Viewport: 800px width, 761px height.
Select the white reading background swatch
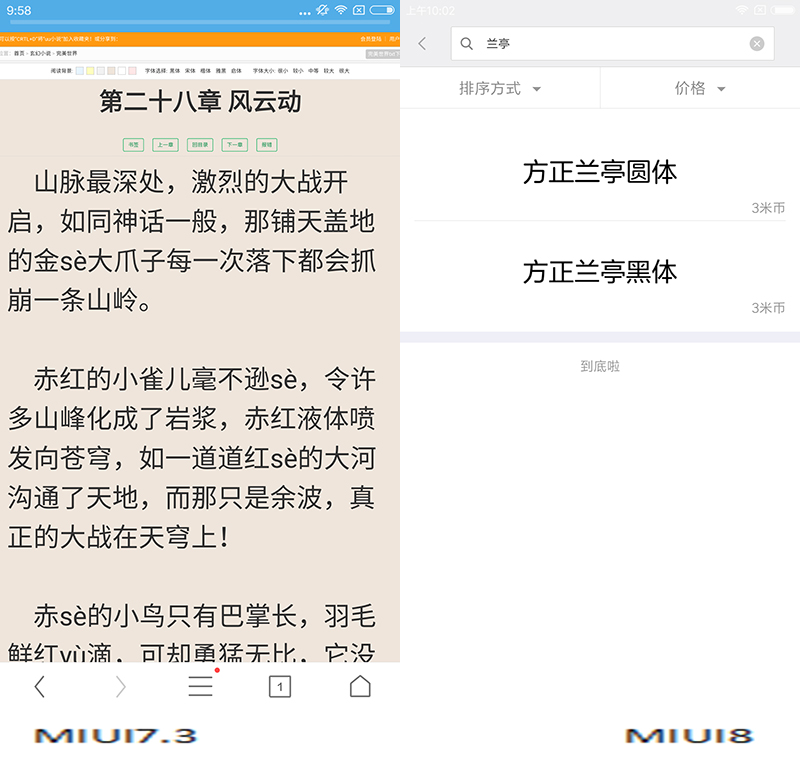tap(122, 71)
